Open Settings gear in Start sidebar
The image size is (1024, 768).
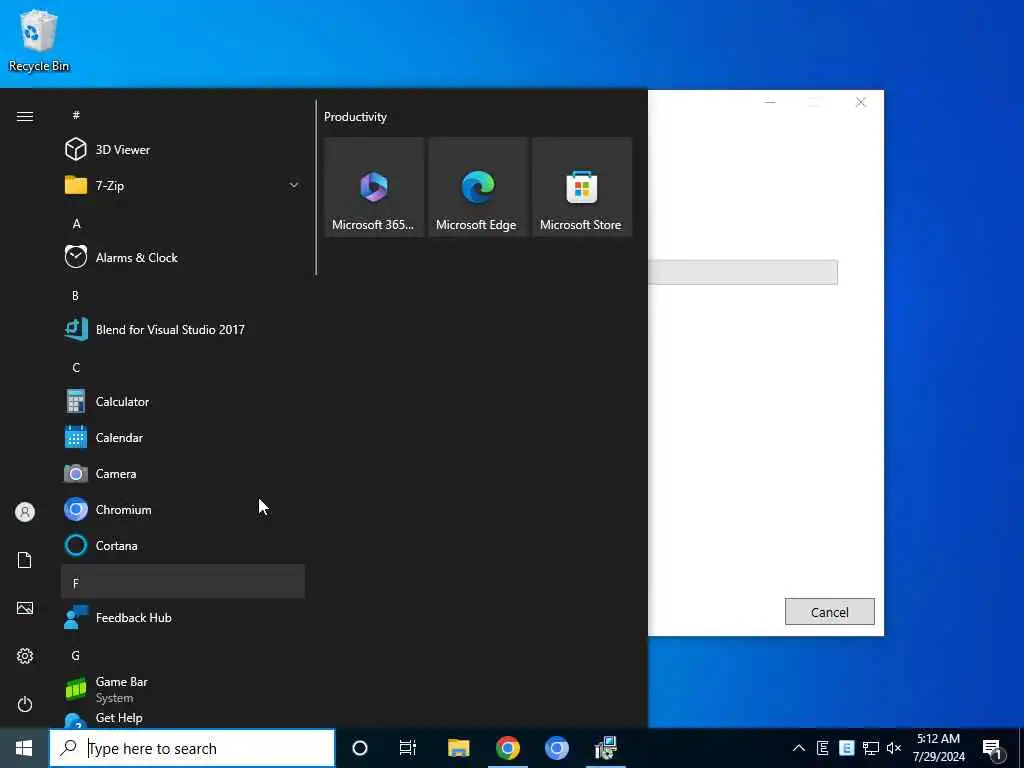point(25,656)
